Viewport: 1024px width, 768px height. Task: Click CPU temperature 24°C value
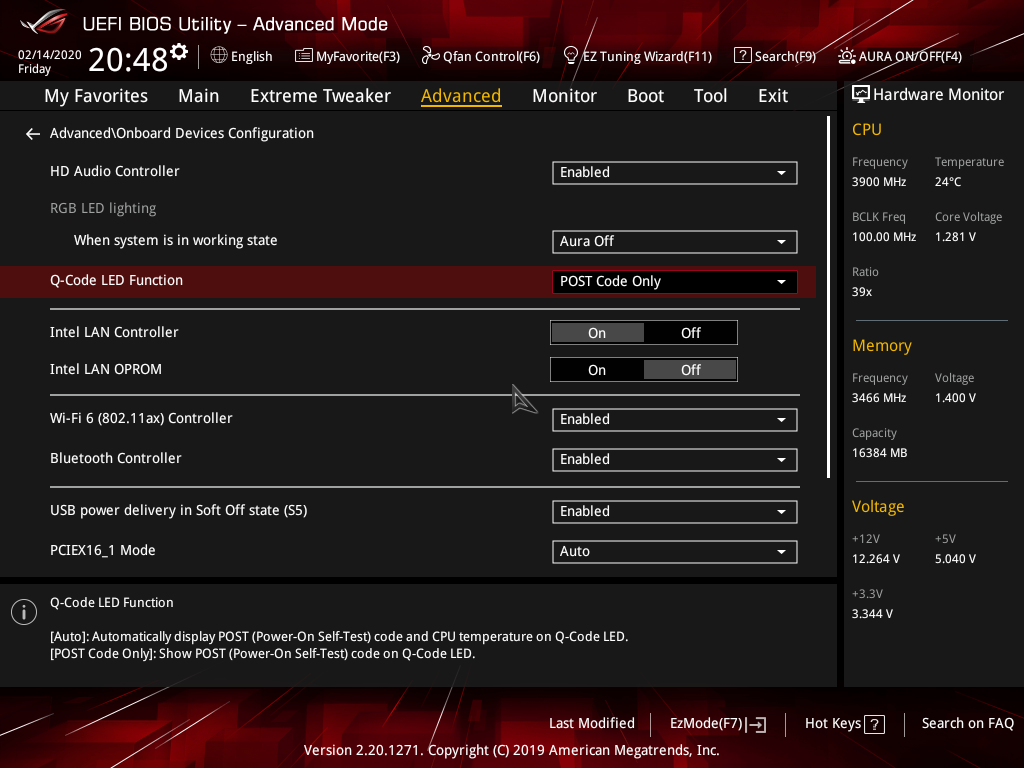click(x=948, y=182)
